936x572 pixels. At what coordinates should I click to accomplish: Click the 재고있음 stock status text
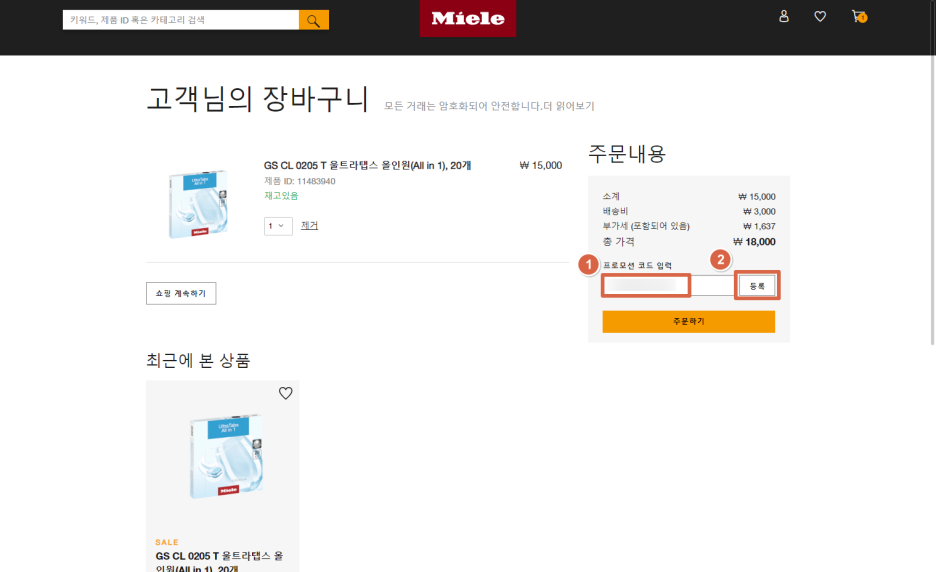pyautogui.click(x=281, y=196)
